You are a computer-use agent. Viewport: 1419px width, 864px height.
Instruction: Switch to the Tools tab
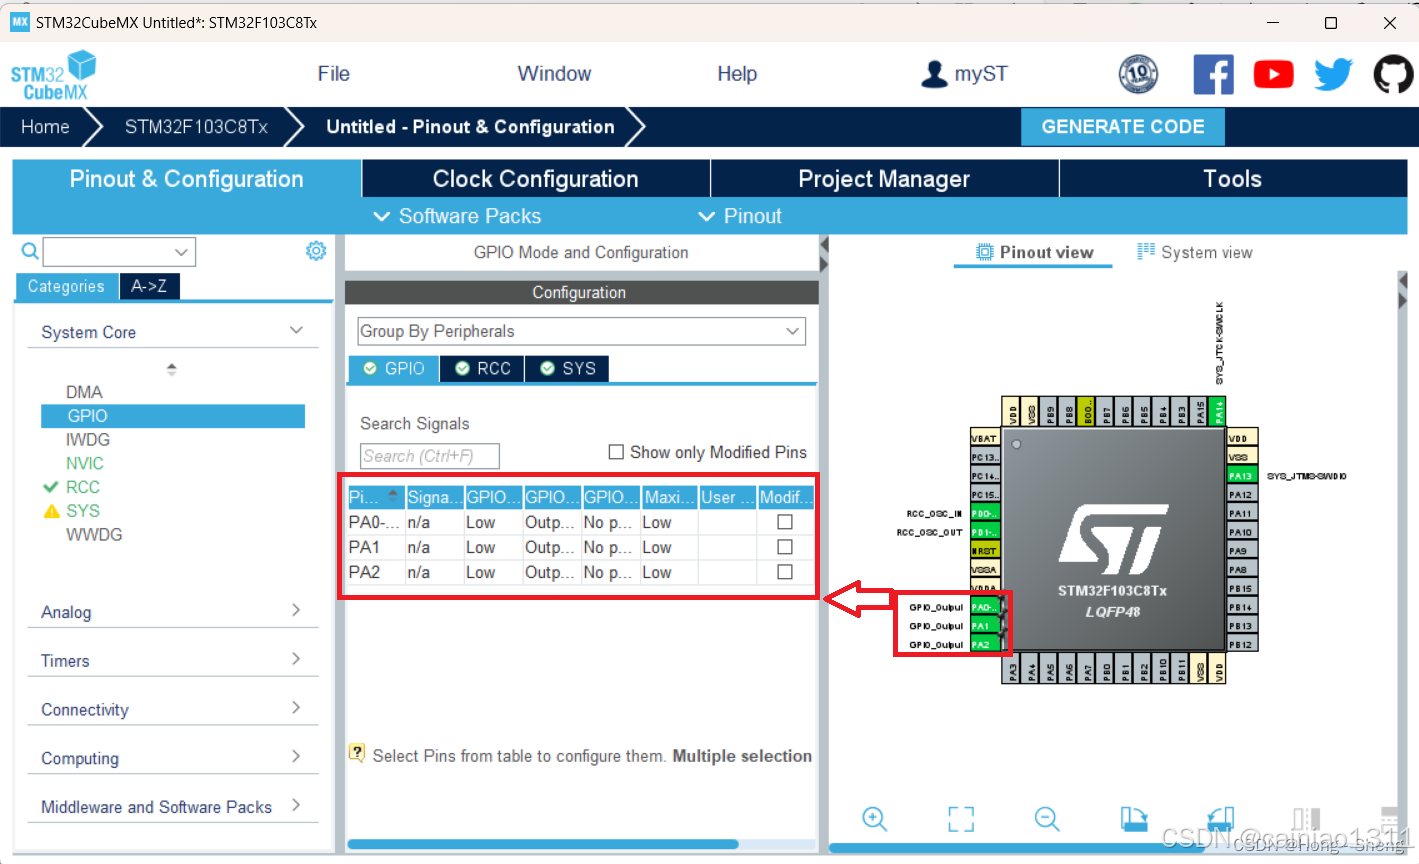pos(1232,179)
